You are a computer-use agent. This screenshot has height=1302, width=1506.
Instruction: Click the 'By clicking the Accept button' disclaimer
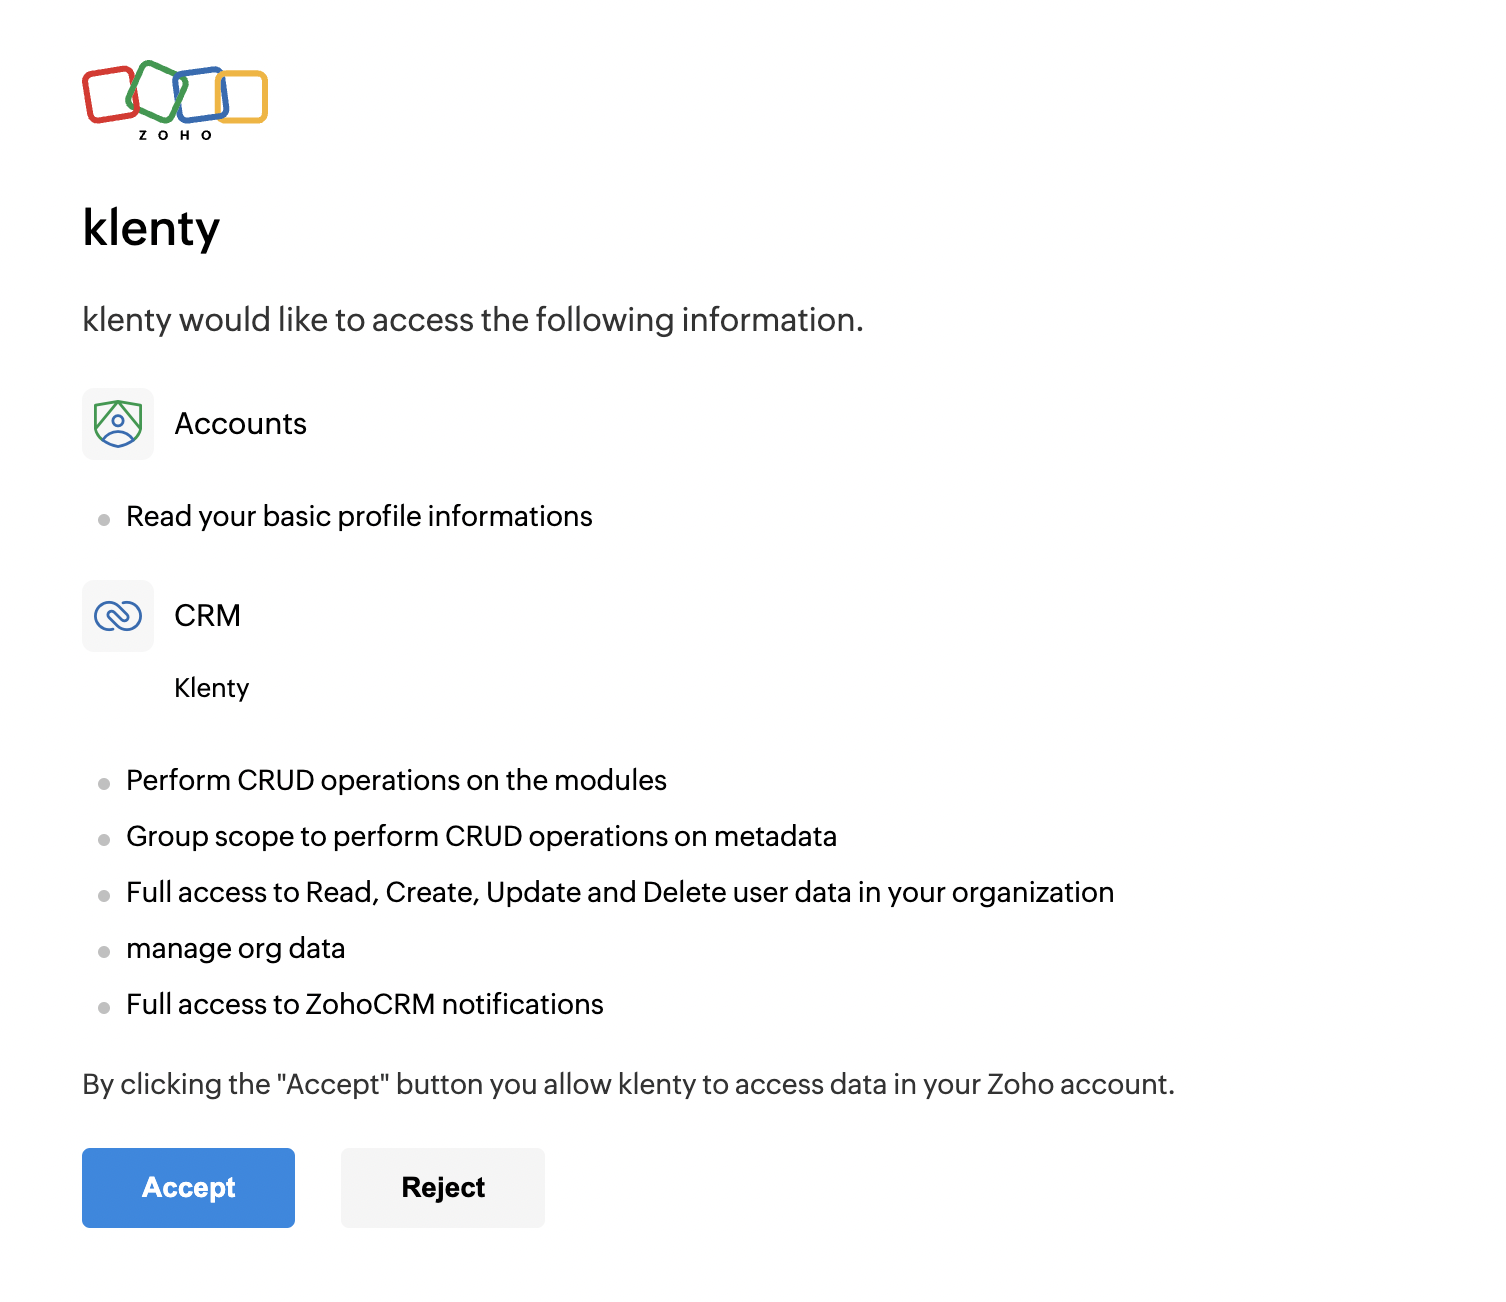tap(628, 1084)
